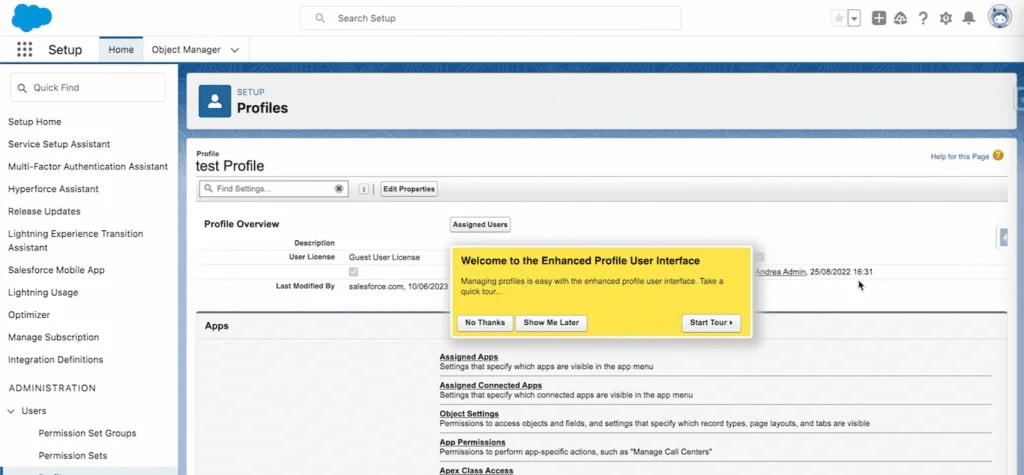Open the Help question mark icon
The image size is (1024, 475).
coord(923,18)
